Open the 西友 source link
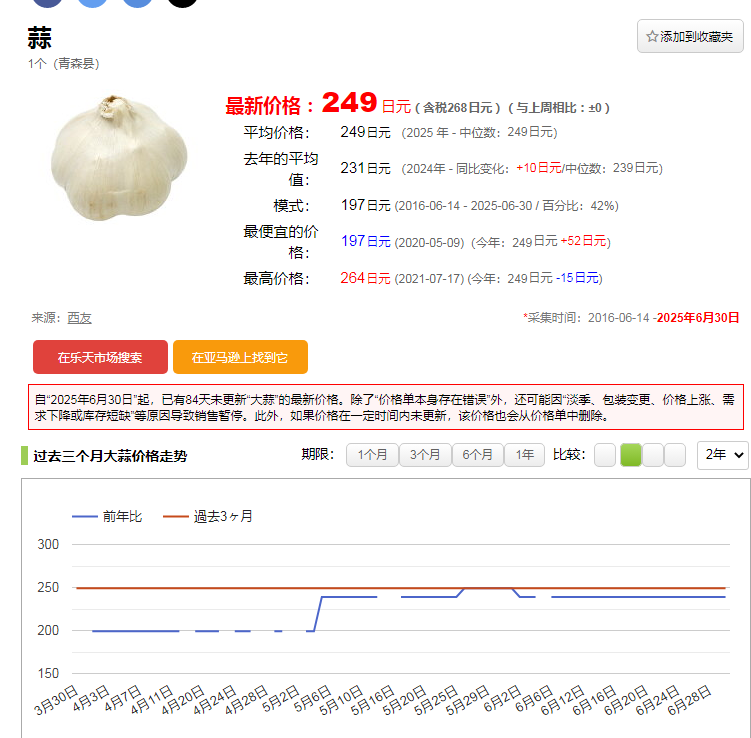 point(79,317)
